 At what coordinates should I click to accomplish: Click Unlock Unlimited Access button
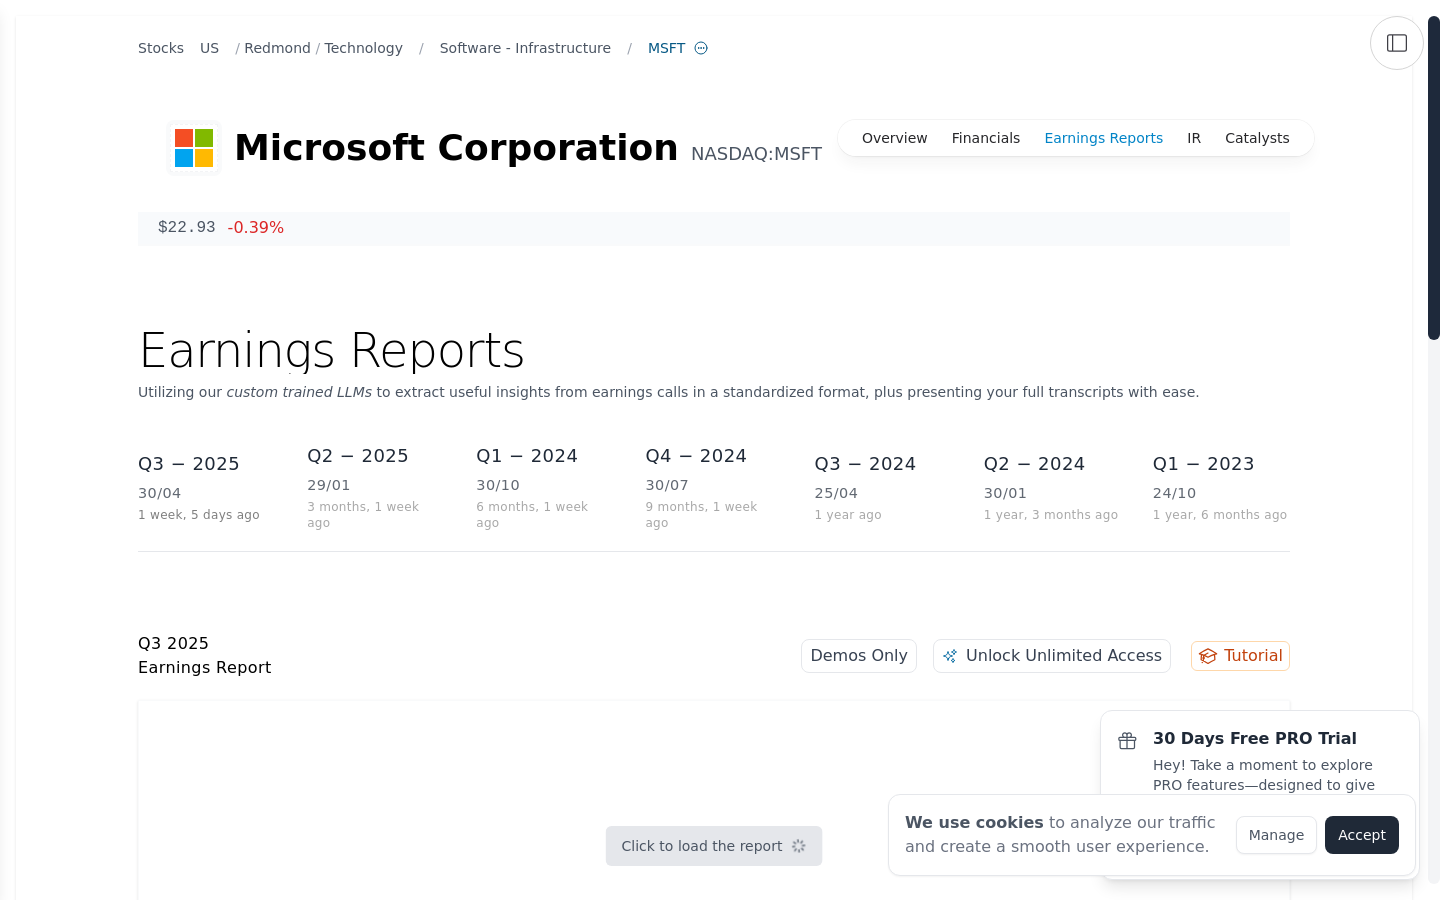point(1052,656)
